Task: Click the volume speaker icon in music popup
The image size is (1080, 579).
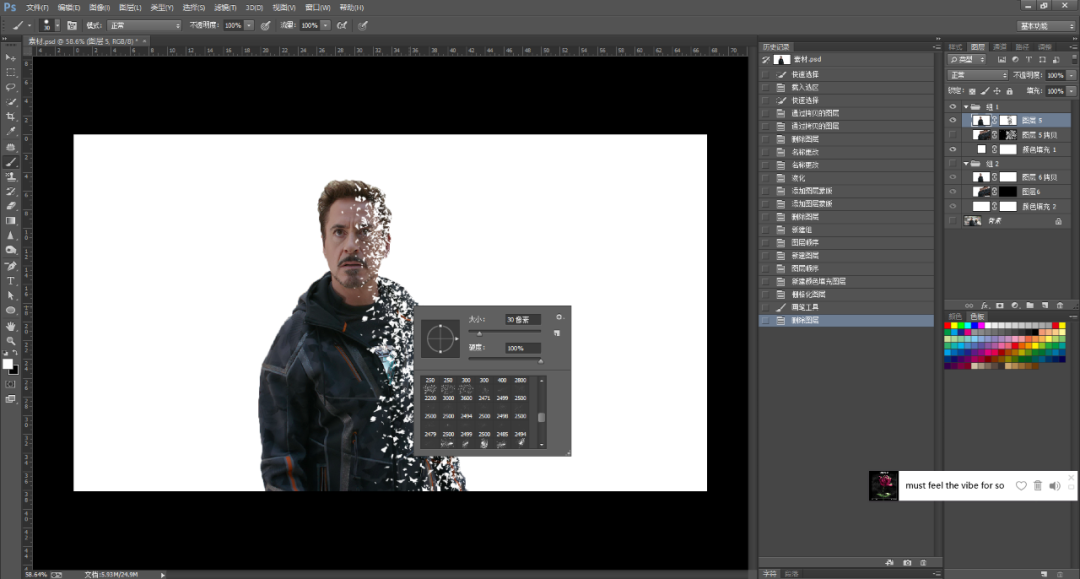Action: (1055, 485)
